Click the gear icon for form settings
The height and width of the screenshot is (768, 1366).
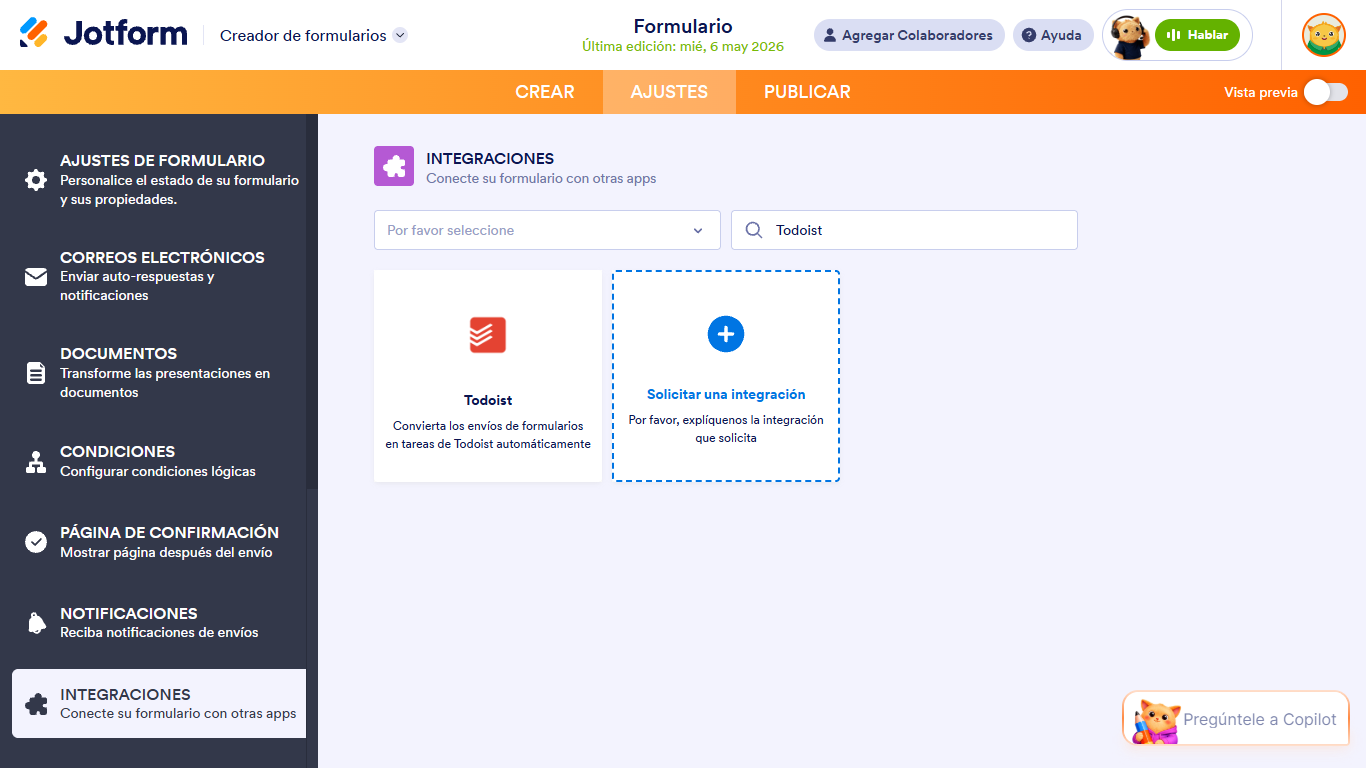pyautogui.click(x=36, y=180)
